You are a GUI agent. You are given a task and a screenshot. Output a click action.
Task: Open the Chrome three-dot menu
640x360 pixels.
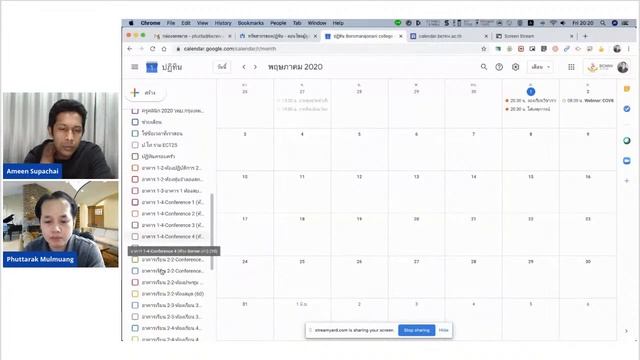[x=629, y=49]
